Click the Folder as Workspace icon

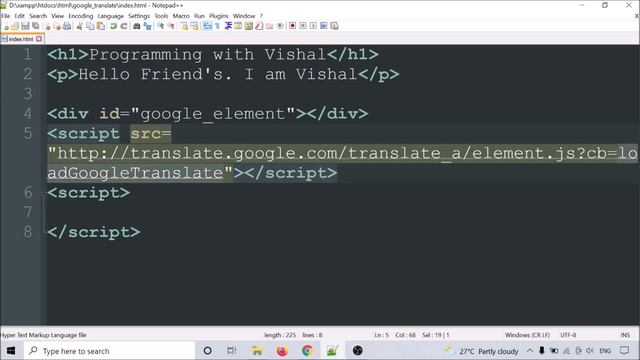(269, 26)
